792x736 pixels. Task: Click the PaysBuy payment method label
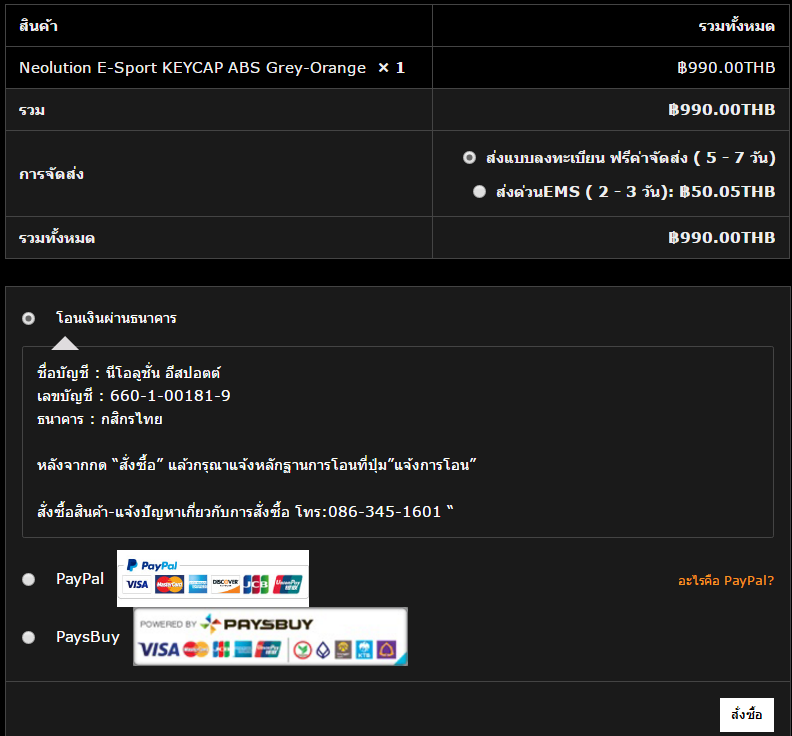pos(87,637)
